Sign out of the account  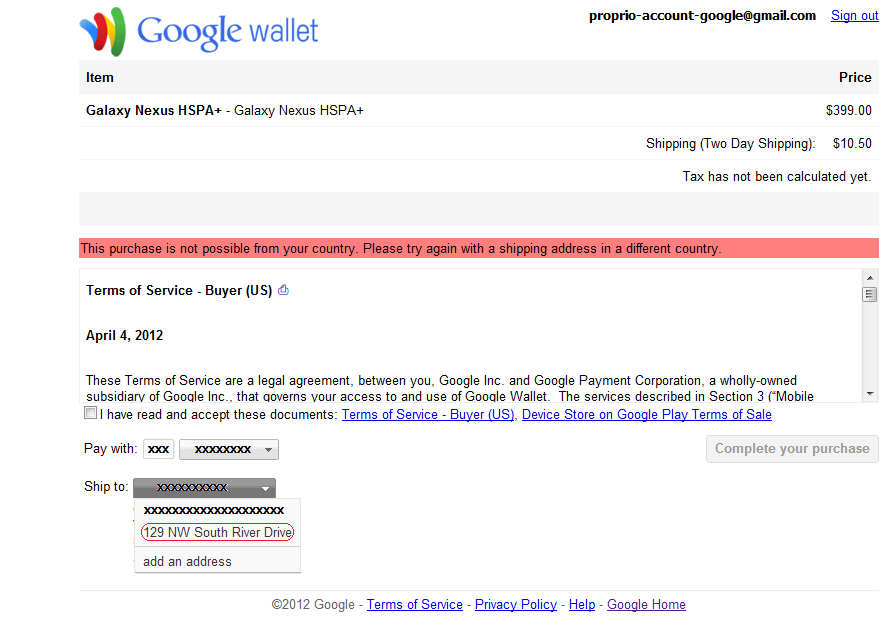click(x=854, y=16)
